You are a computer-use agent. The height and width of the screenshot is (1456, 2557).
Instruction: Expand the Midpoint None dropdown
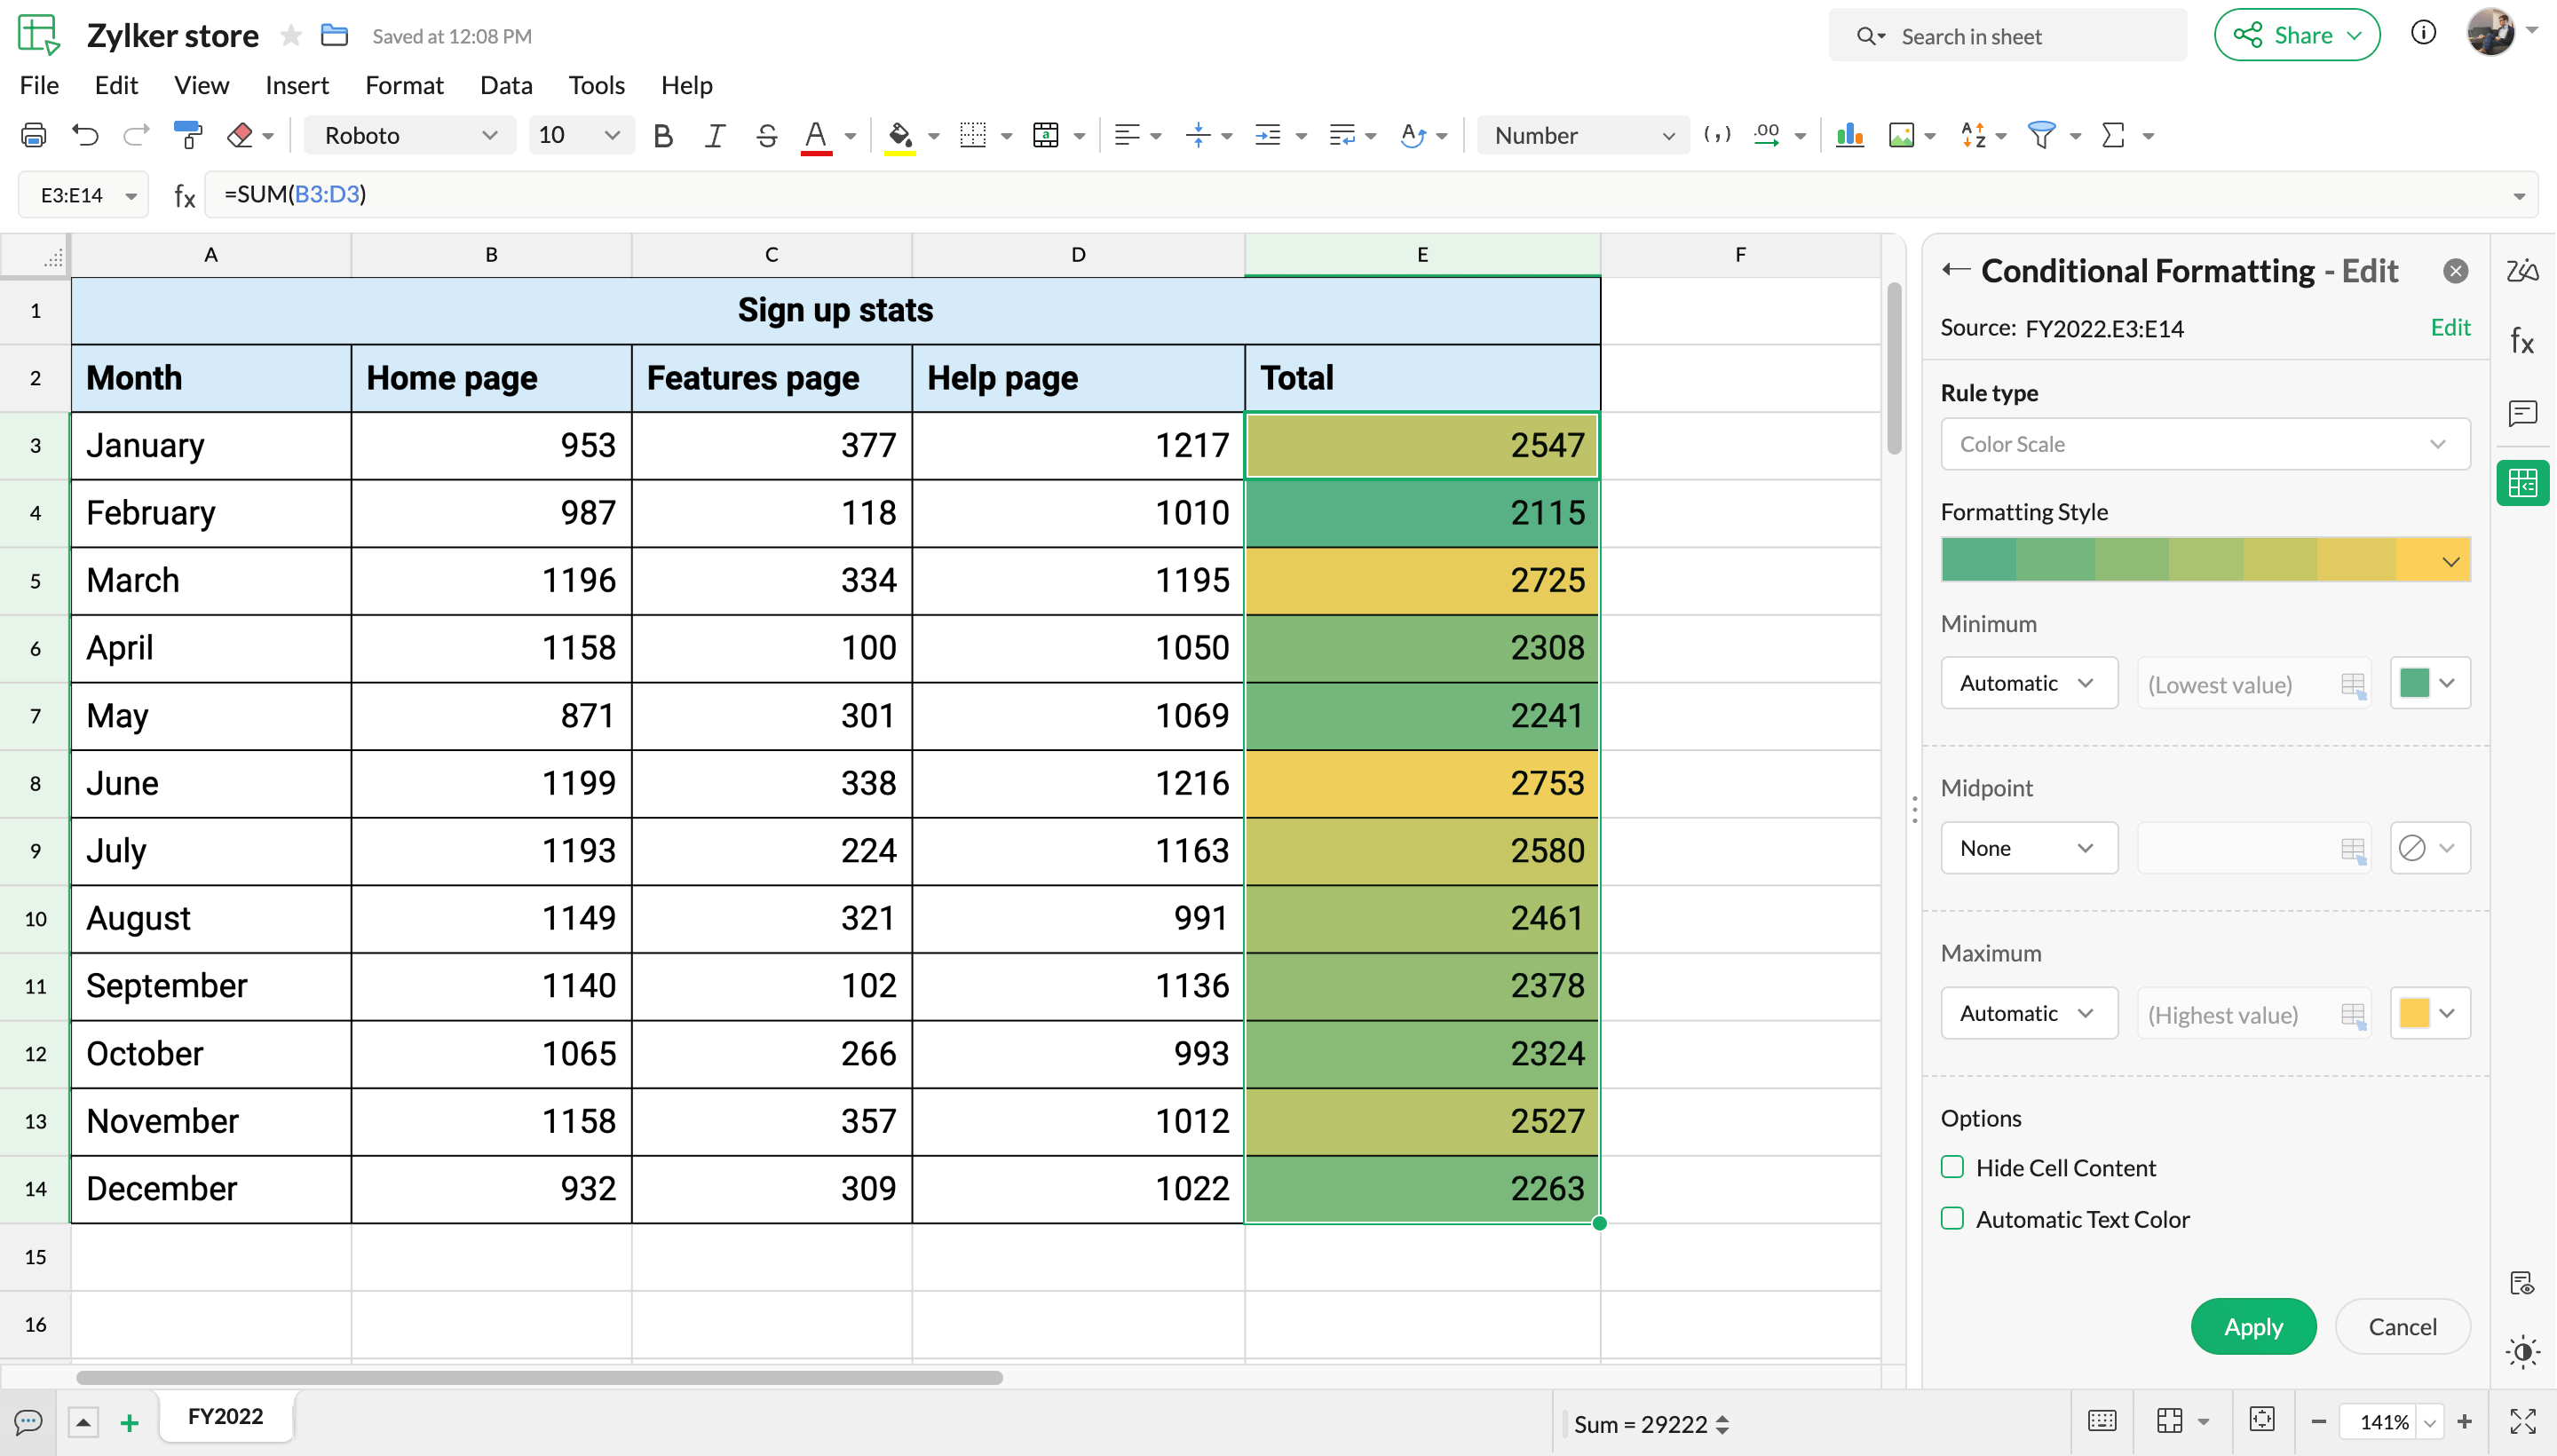pyautogui.click(x=2028, y=848)
